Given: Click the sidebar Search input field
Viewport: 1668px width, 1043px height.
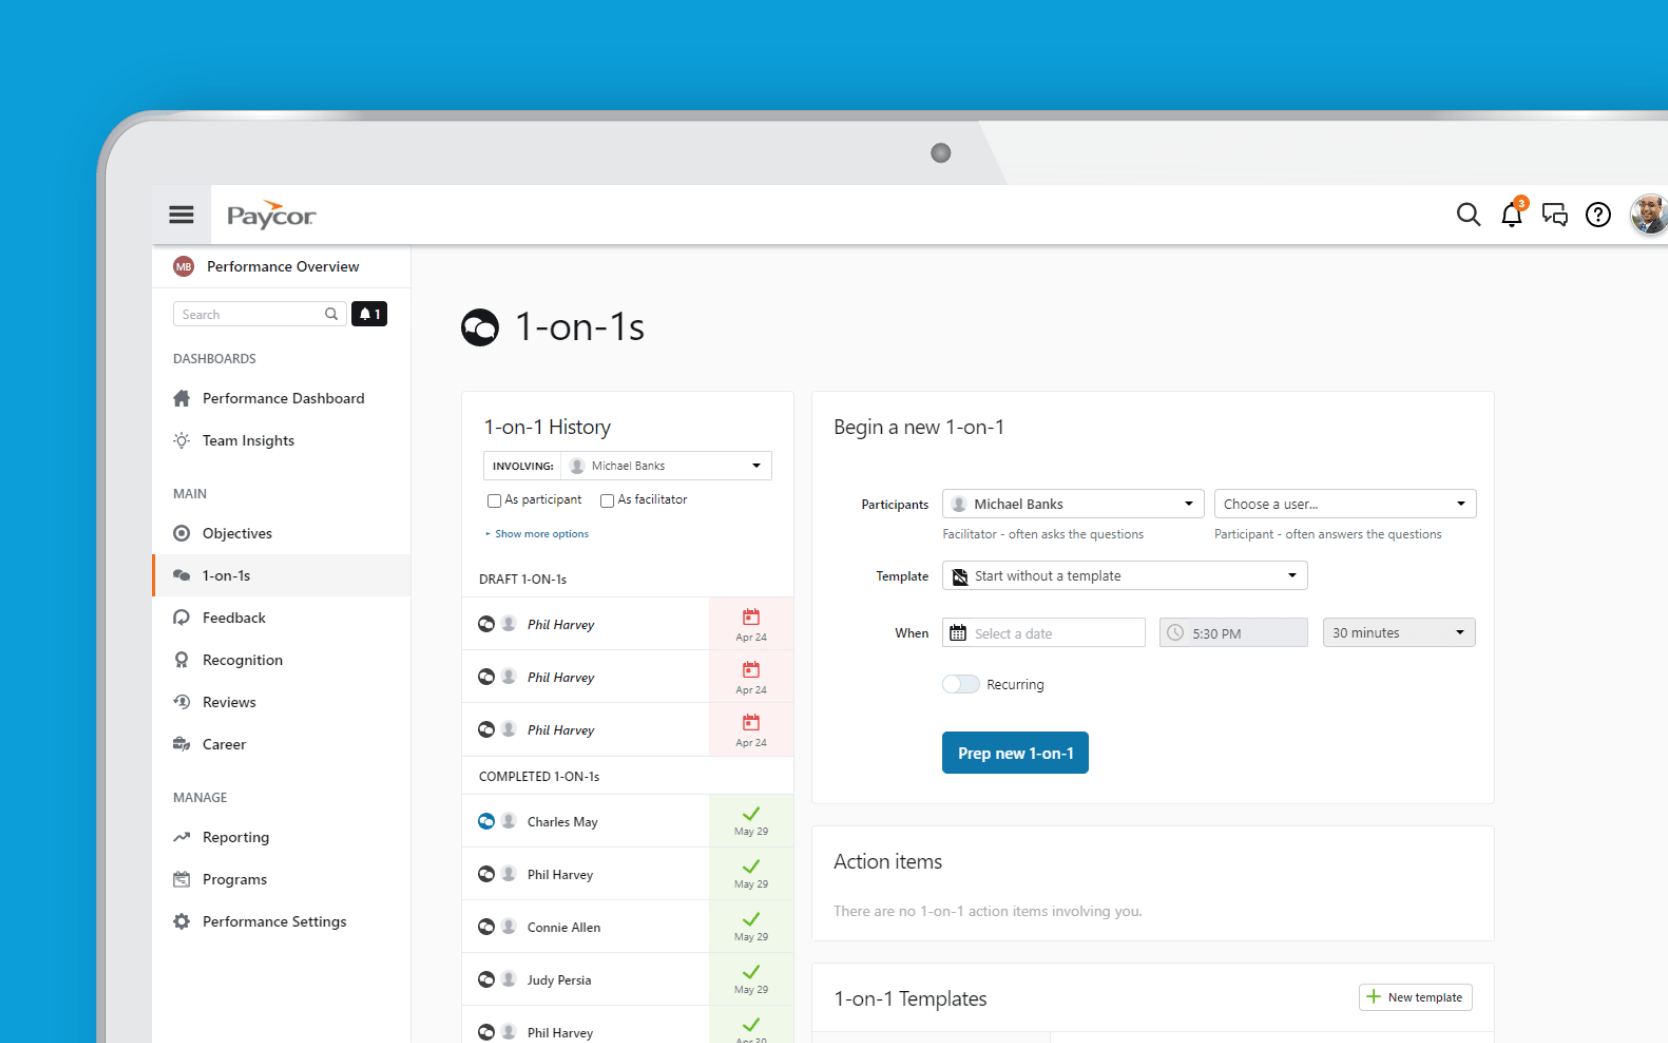Looking at the screenshot, I should [x=259, y=314].
